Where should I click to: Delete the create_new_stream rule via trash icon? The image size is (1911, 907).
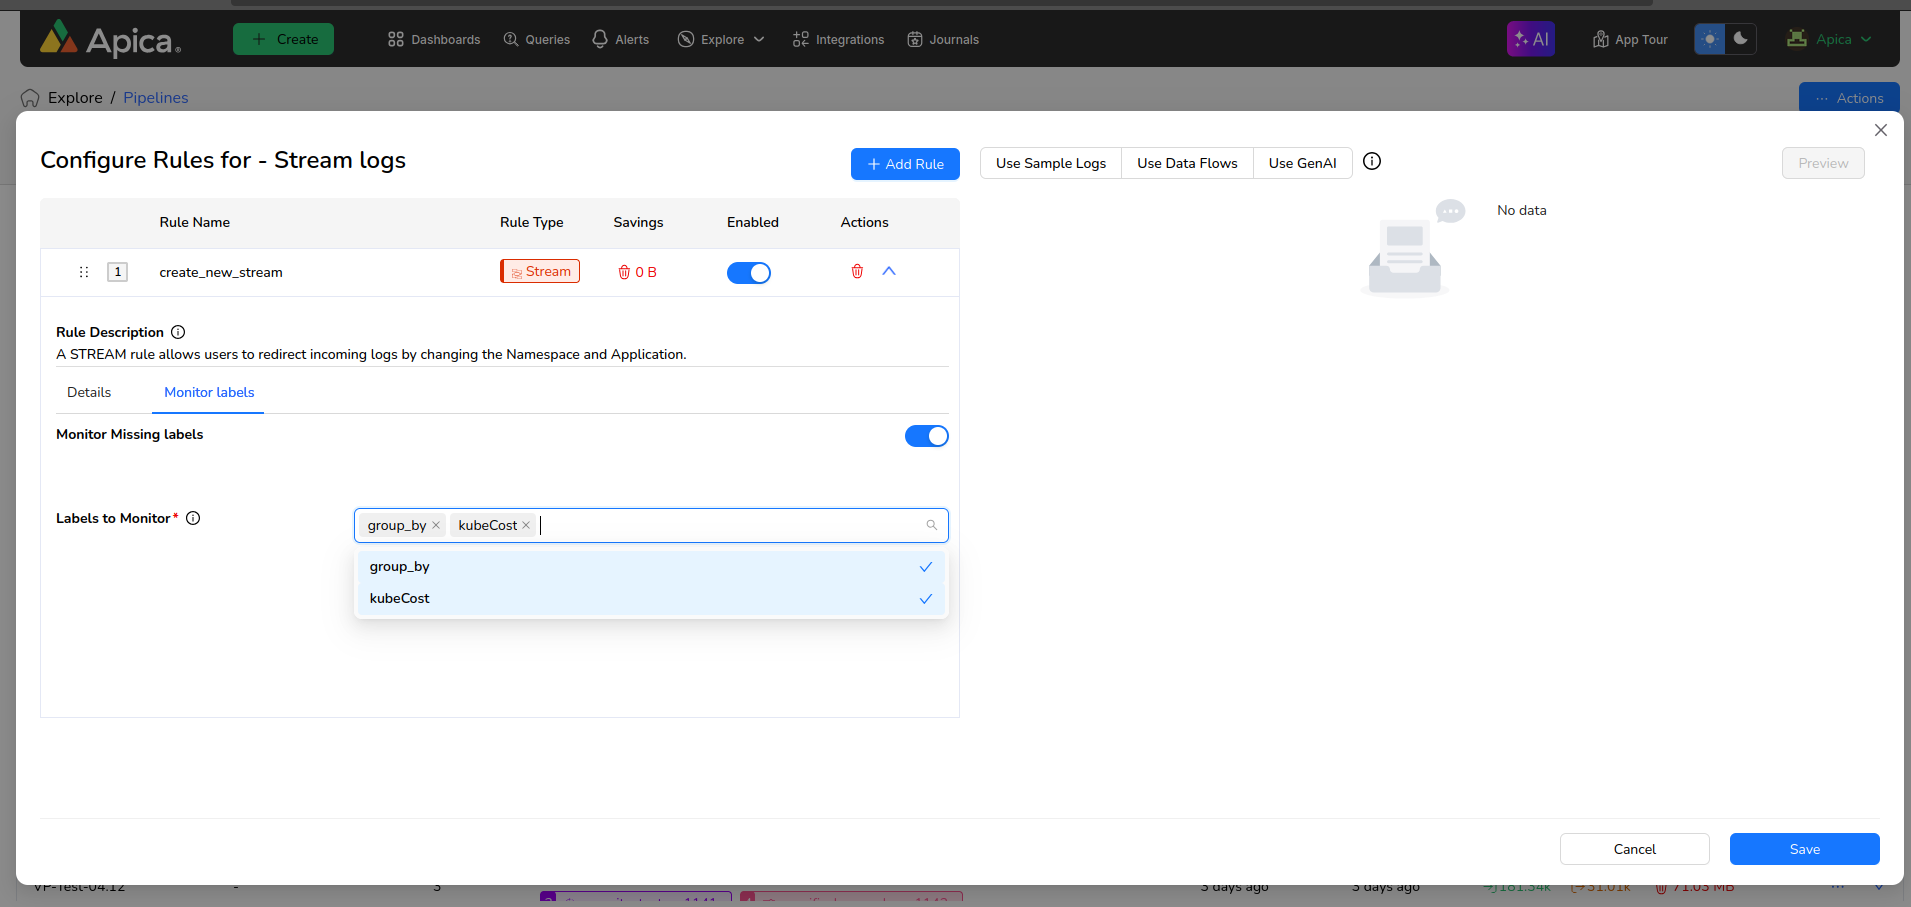coord(857,272)
